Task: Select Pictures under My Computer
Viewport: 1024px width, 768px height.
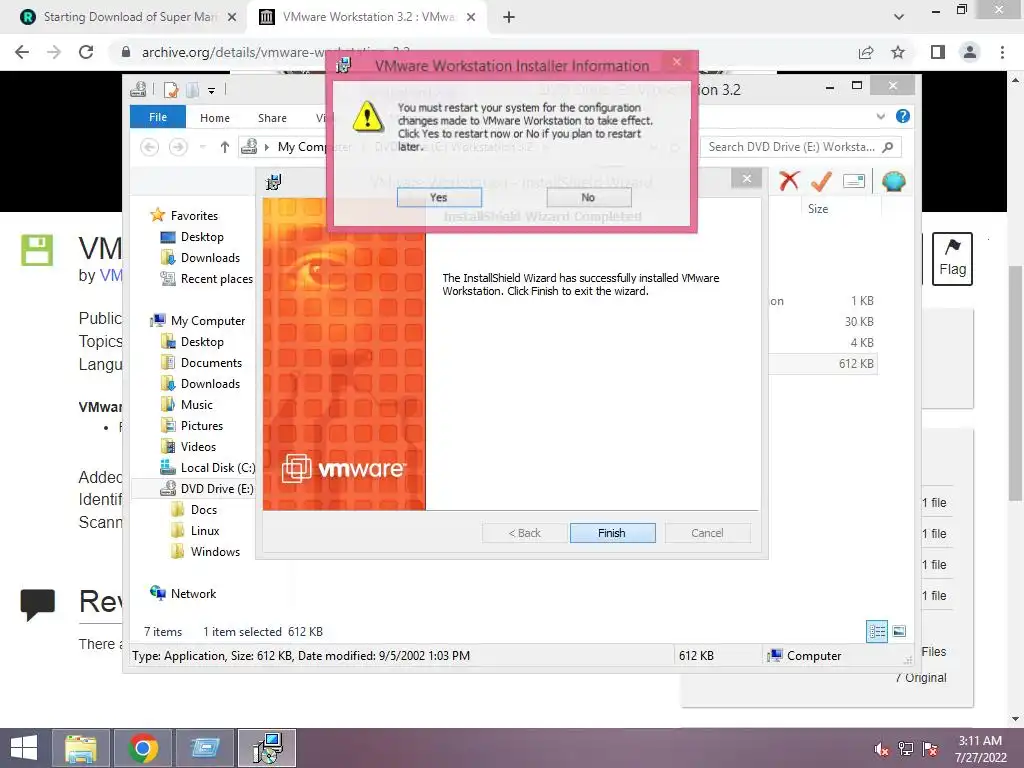Action: click(202, 425)
